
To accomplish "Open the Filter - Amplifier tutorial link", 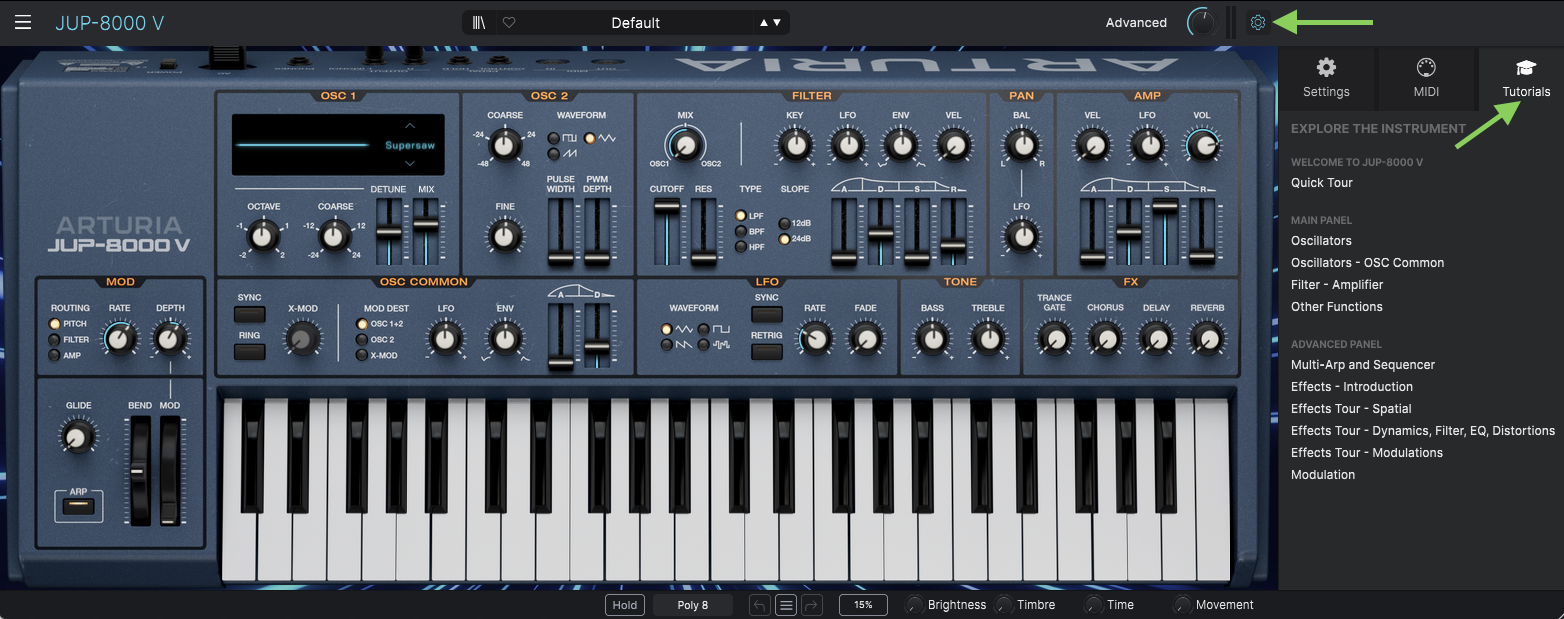I will pyautogui.click(x=1337, y=285).
